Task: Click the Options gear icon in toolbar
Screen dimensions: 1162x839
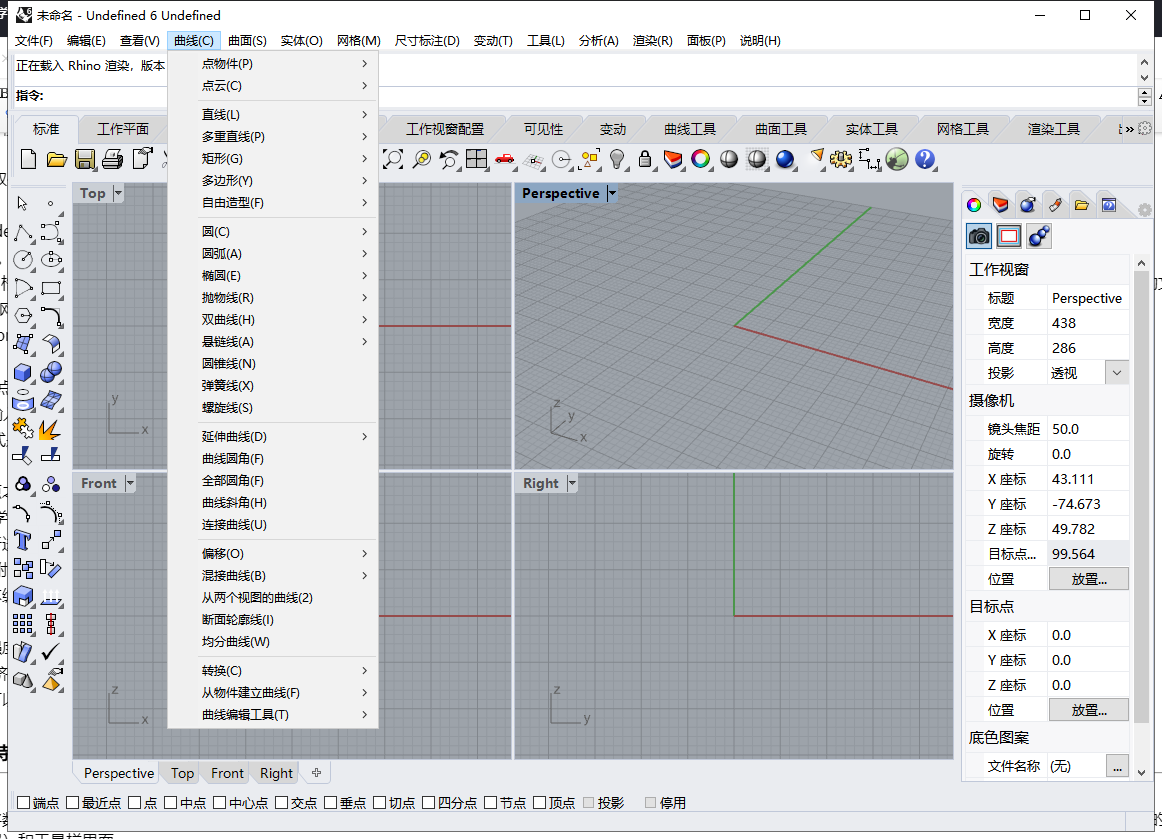Action: (840, 159)
